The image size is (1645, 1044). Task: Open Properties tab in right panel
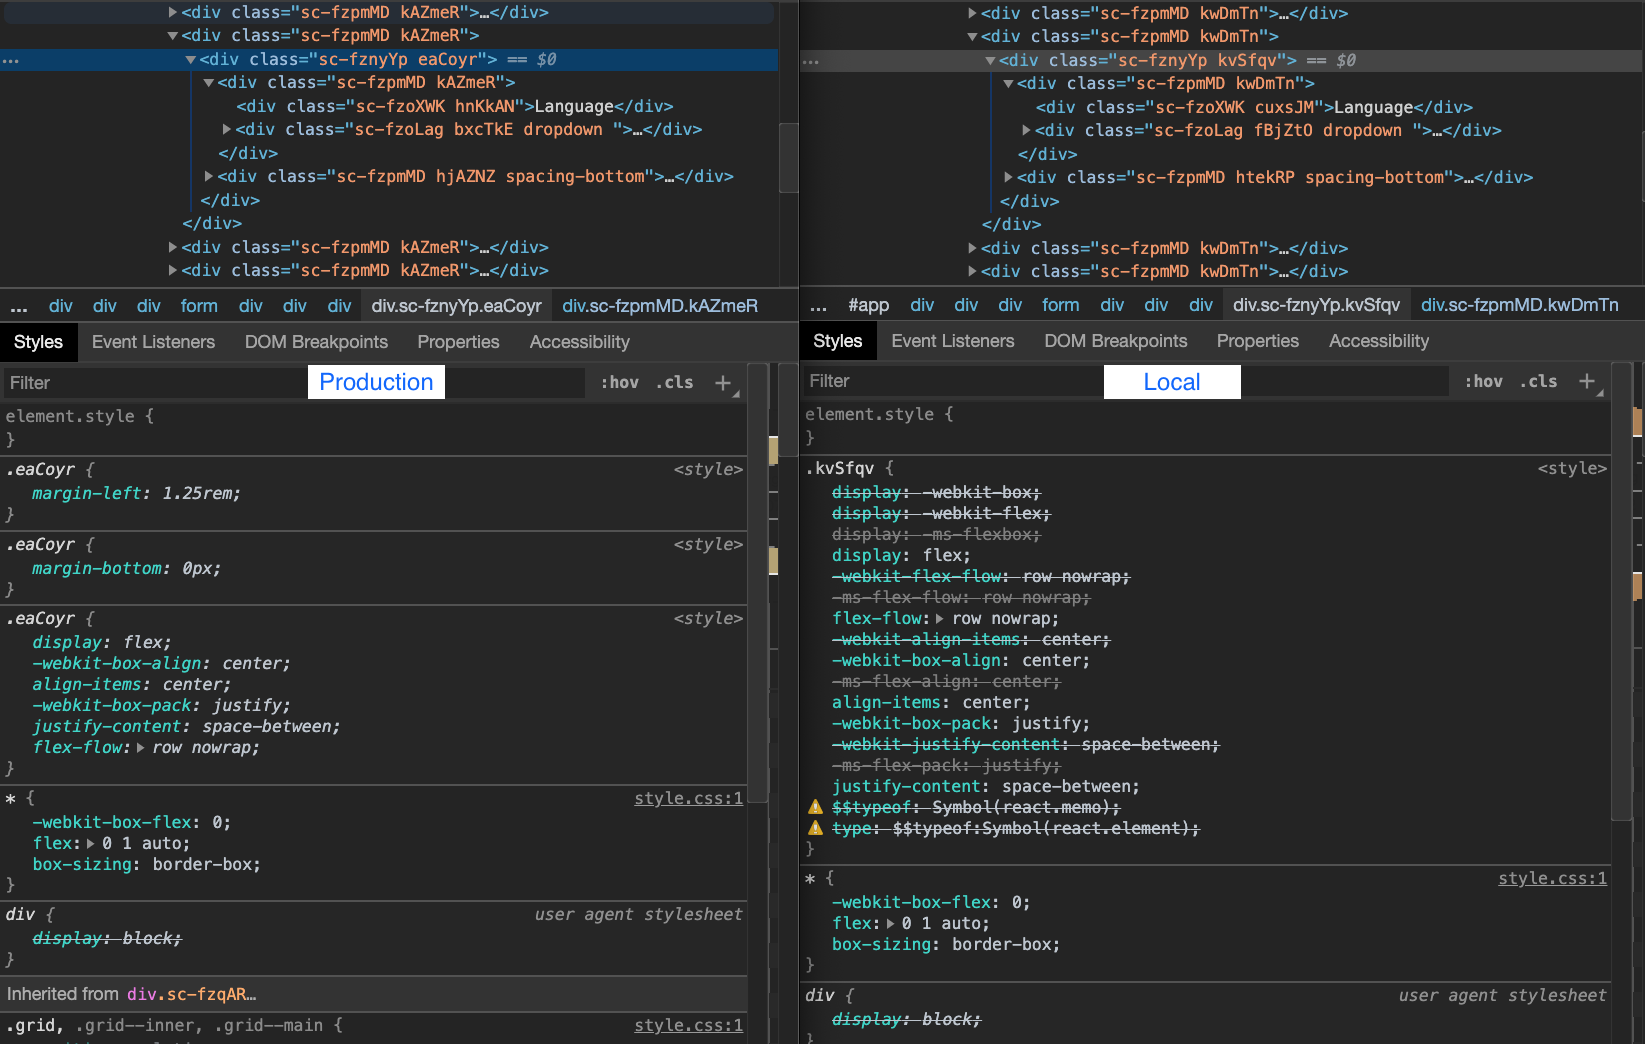click(1258, 341)
